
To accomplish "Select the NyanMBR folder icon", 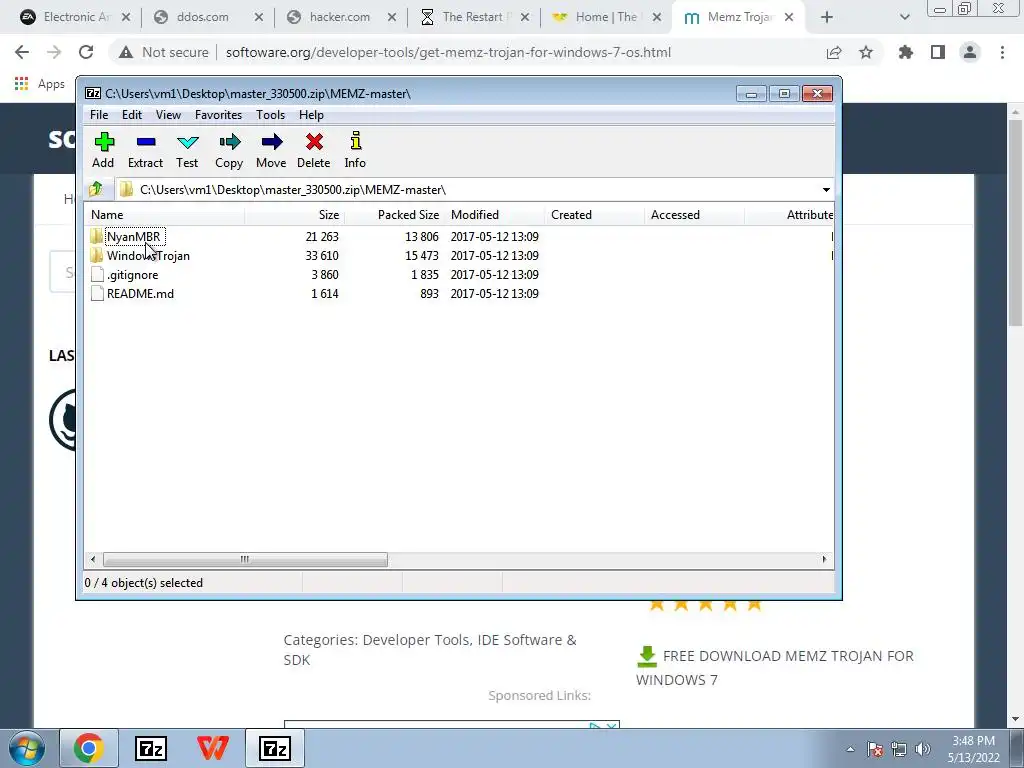I will point(97,236).
